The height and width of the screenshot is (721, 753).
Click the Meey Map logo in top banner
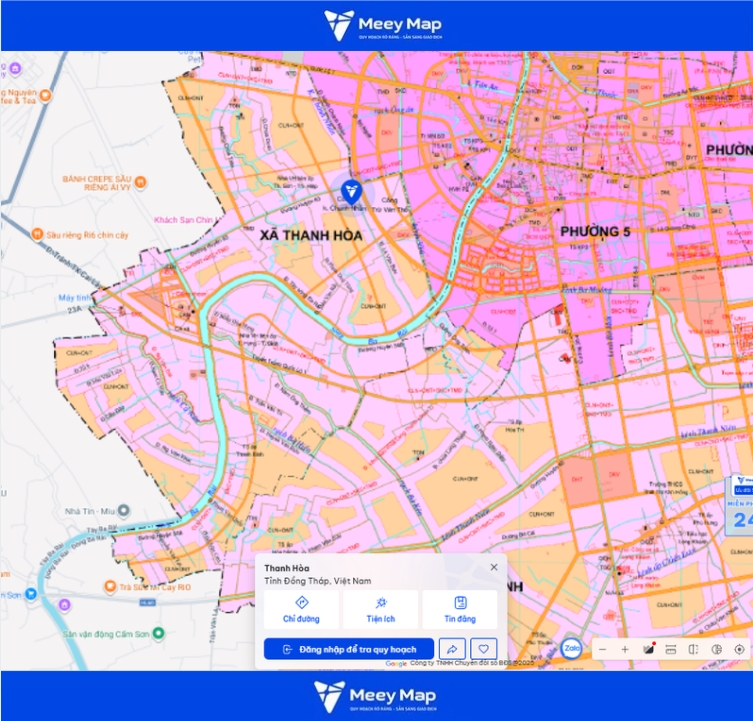tap(382, 25)
